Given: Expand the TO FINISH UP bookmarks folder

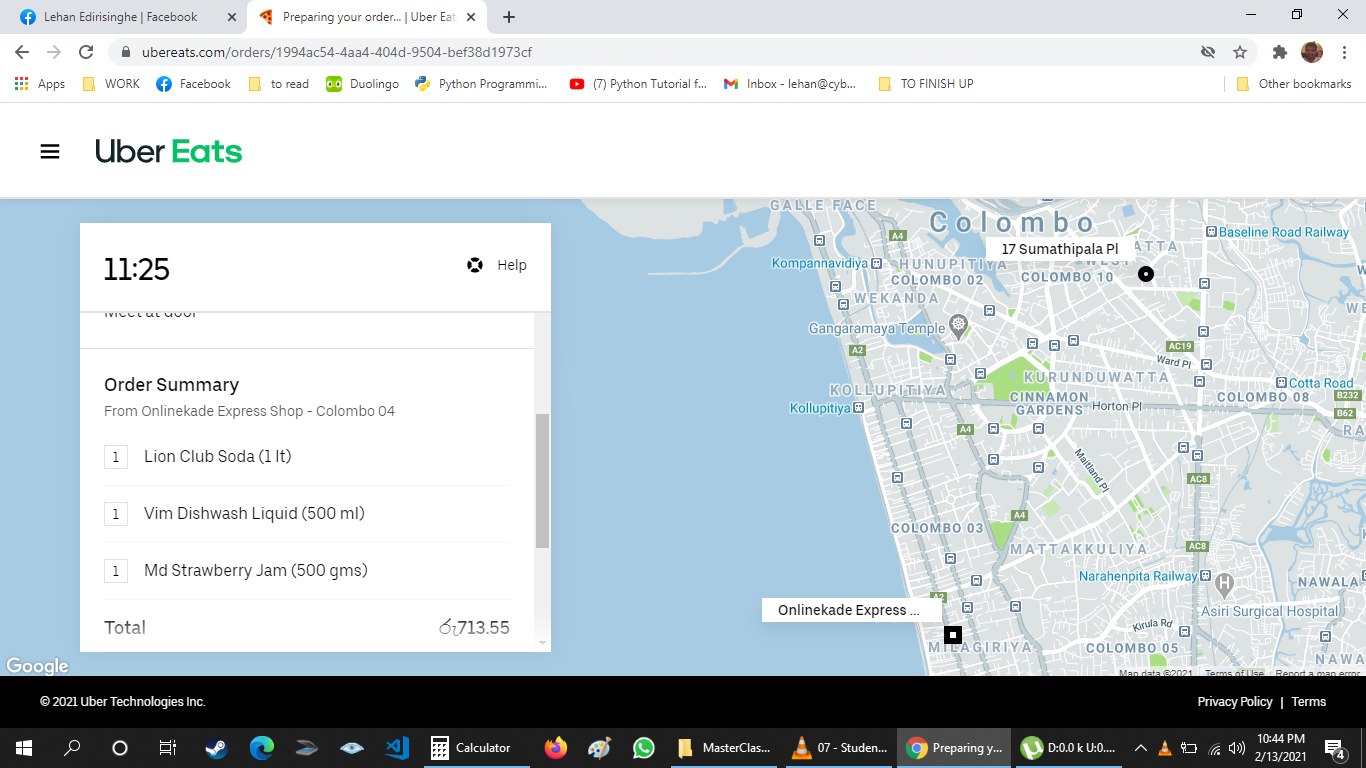Looking at the screenshot, I should click(925, 84).
